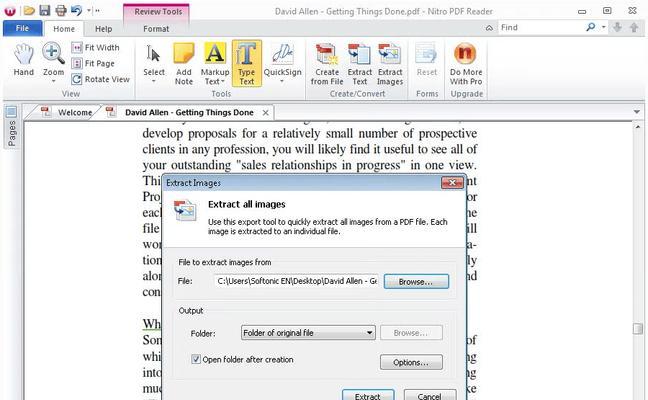Toggle Open folder after creation checkbox

[x=196, y=359]
